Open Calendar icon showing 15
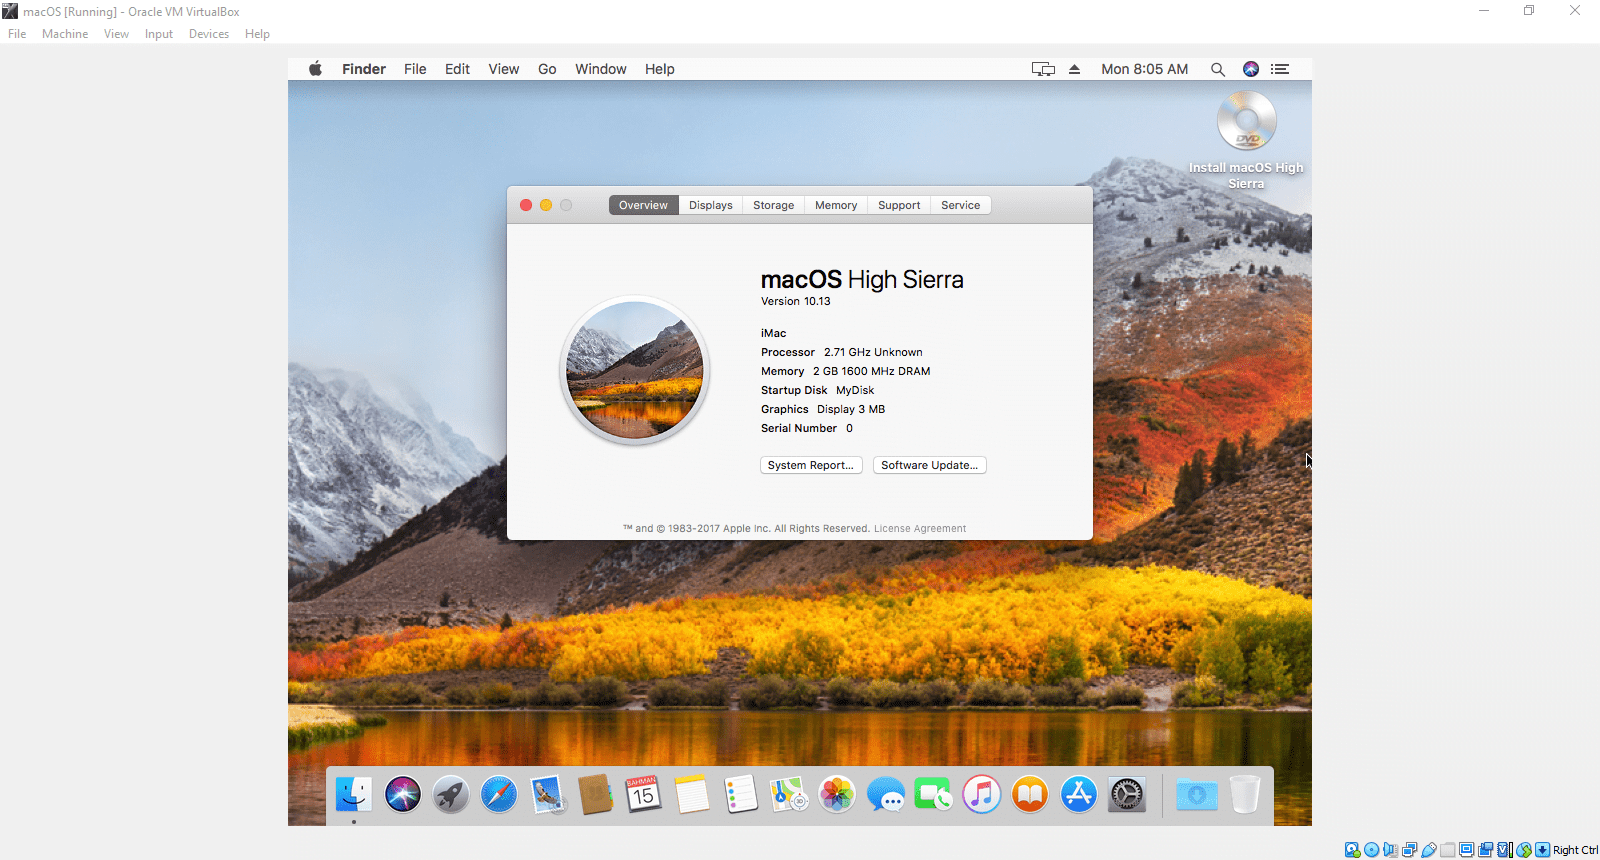 [x=643, y=795]
